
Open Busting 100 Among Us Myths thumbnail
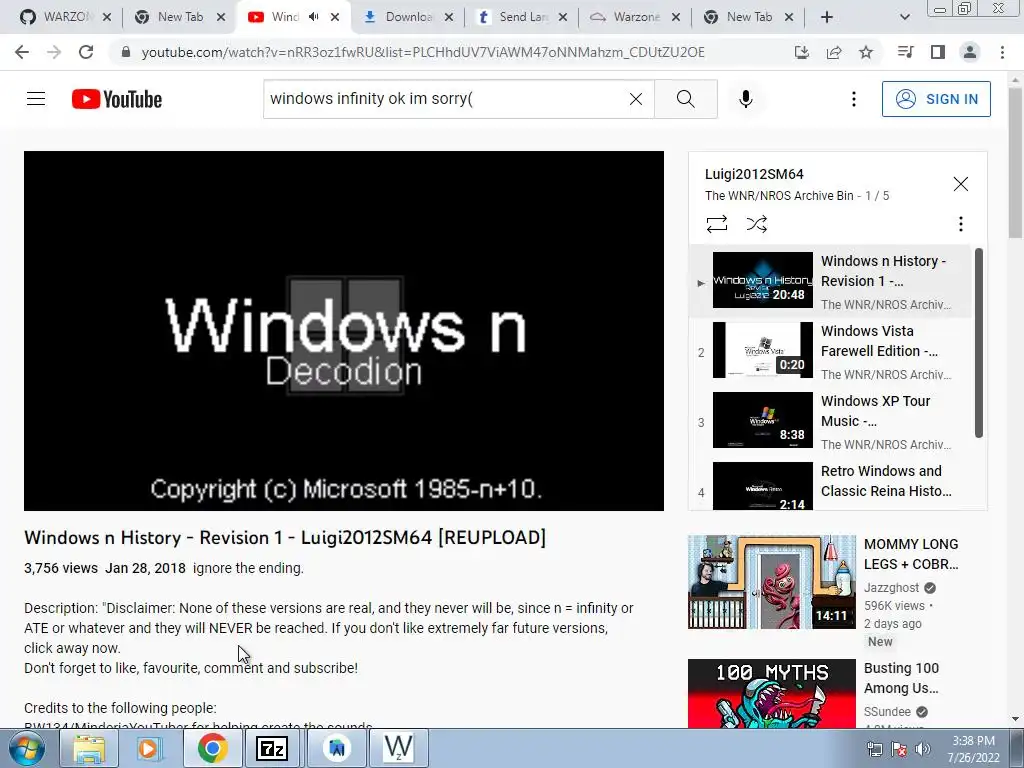coord(771,694)
